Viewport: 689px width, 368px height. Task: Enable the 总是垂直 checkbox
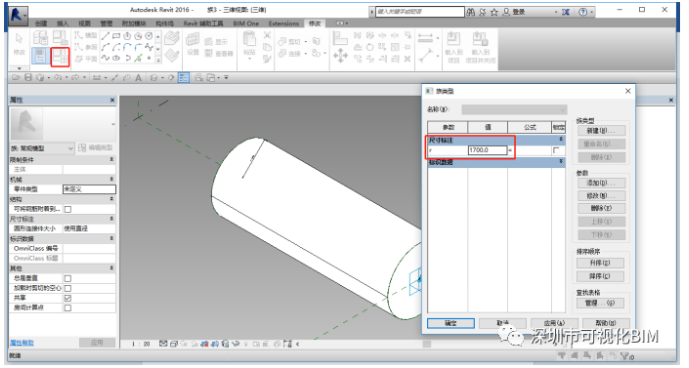coord(68,278)
